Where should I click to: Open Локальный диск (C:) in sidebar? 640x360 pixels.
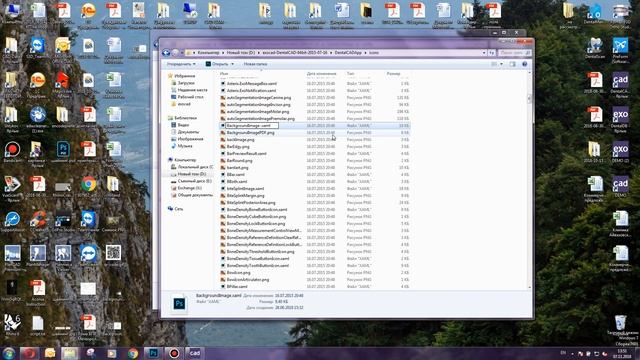click(x=195, y=167)
